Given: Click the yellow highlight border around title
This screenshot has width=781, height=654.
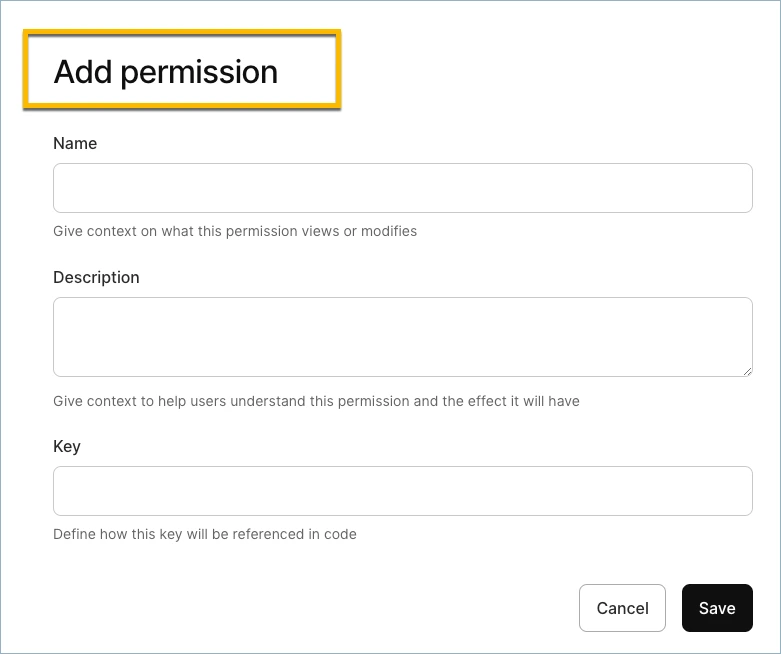Looking at the screenshot, I should tap(182, 33).
